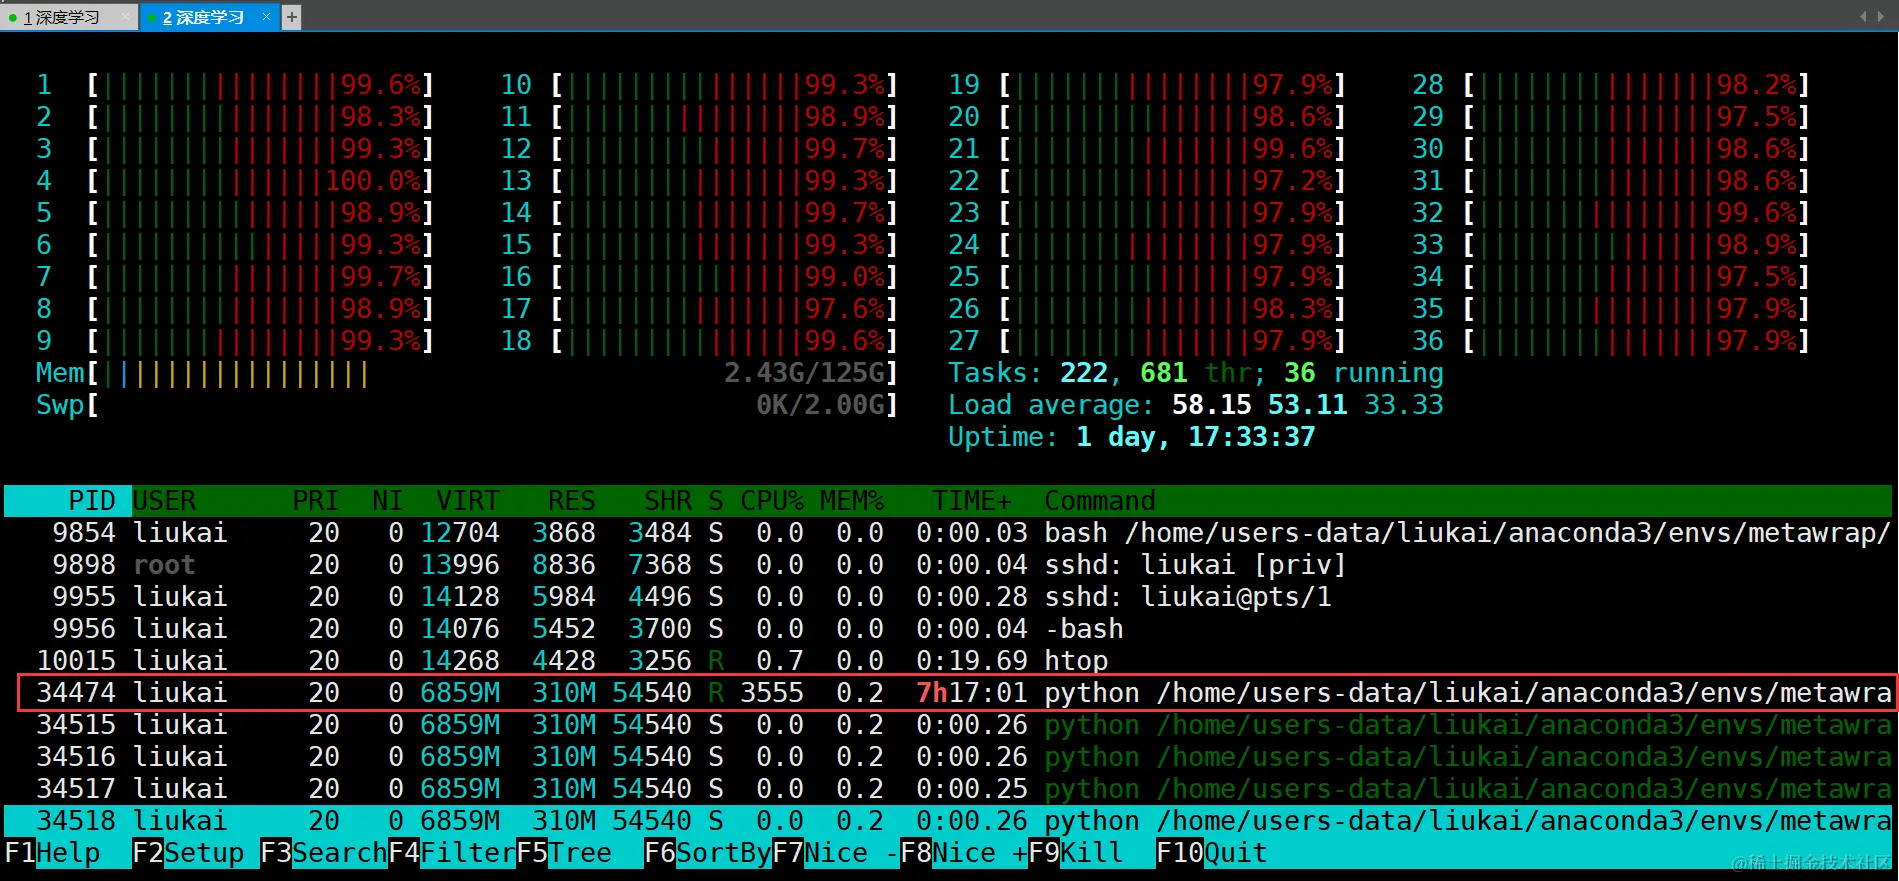Select the bash process row with PID 9854
1899x881 pixels.
point(948,533)
